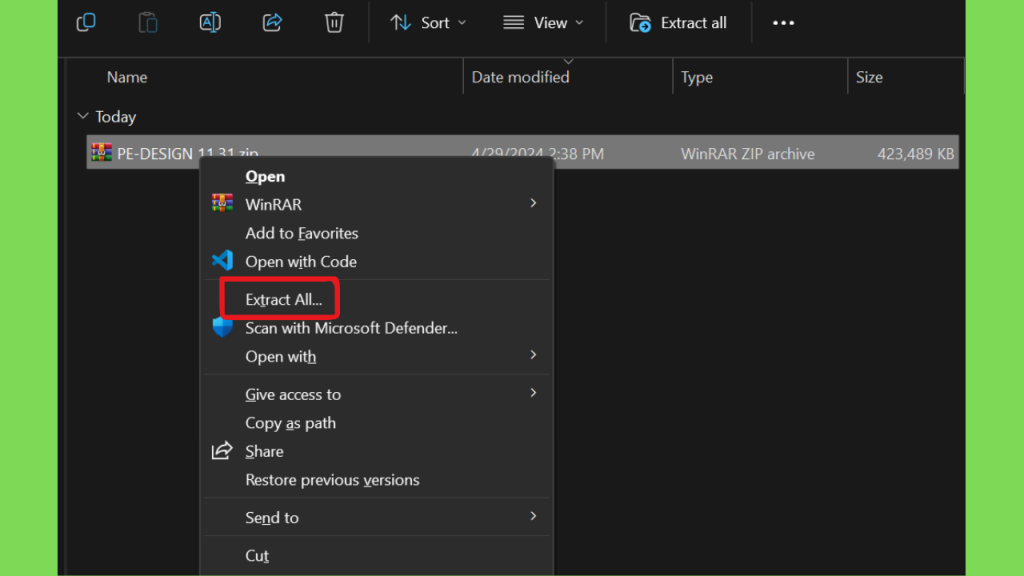
Task: Sort by the Date modified column header
Action: point(520,77)
